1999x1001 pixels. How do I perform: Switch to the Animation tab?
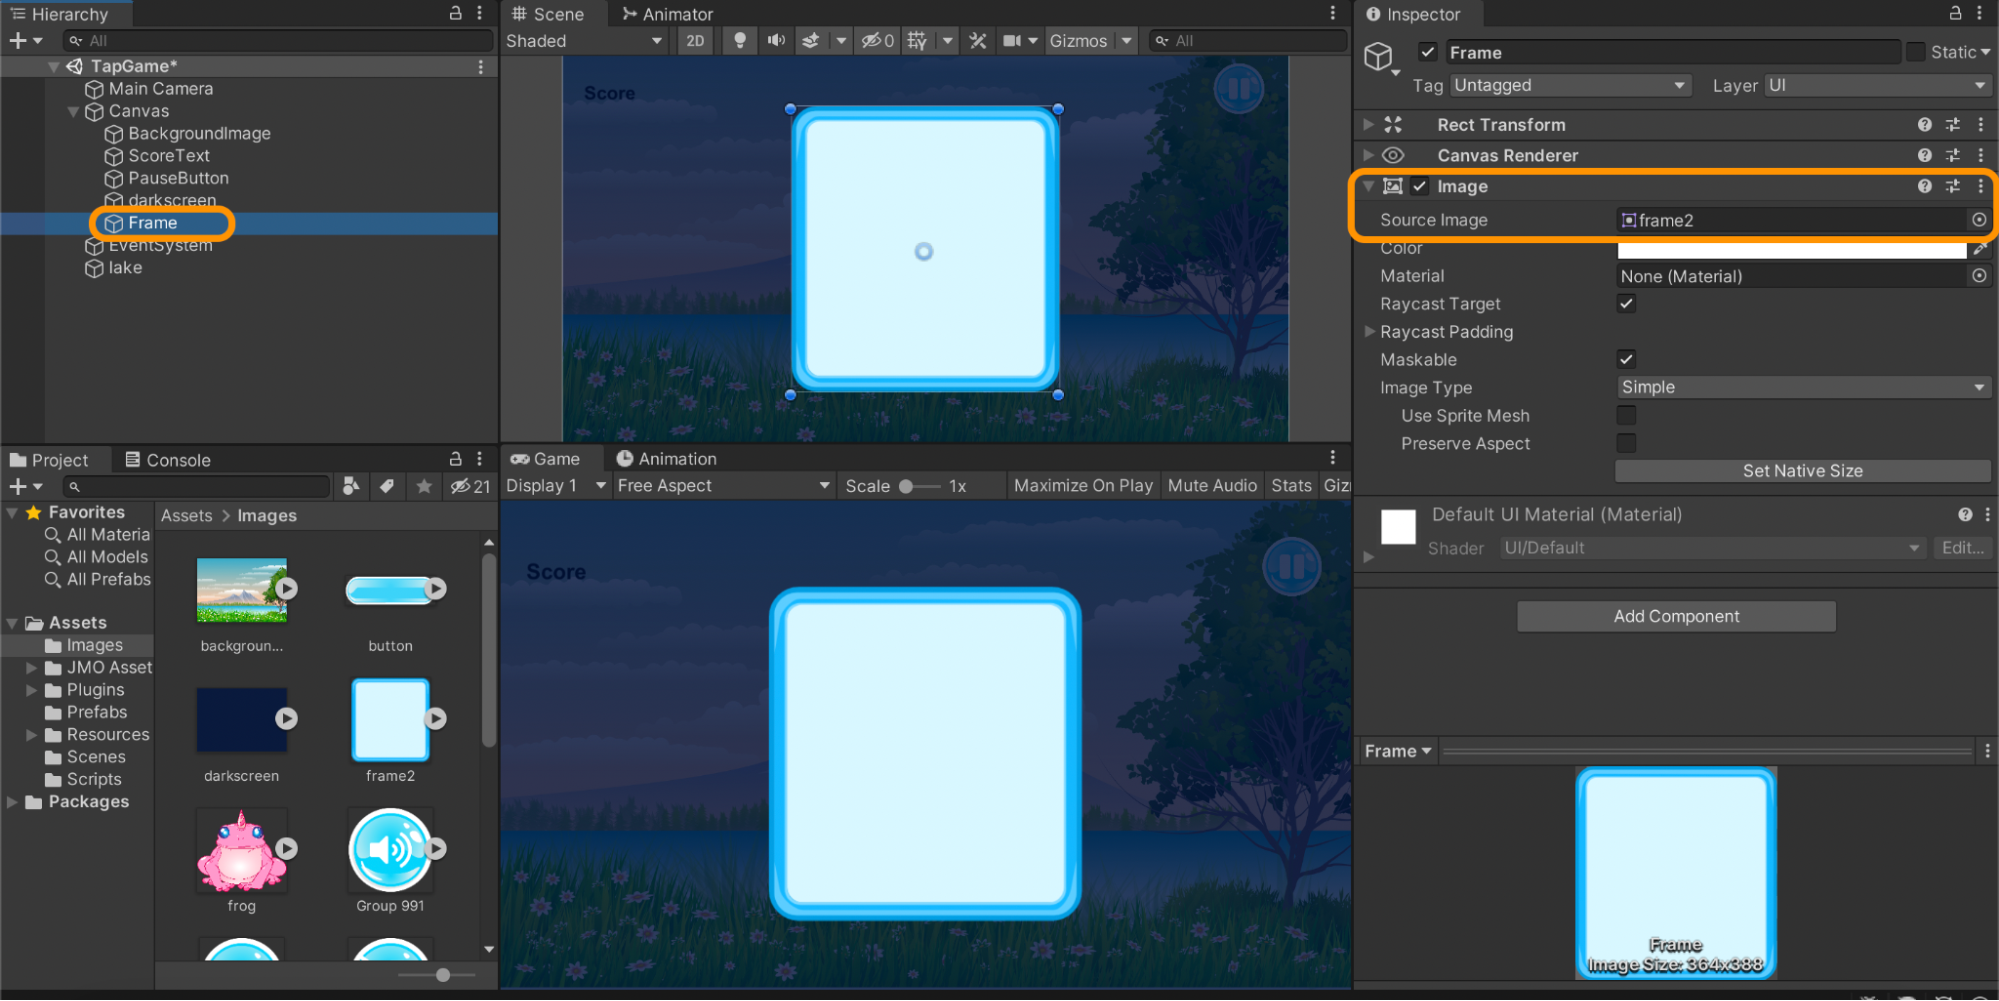(666, 459)
